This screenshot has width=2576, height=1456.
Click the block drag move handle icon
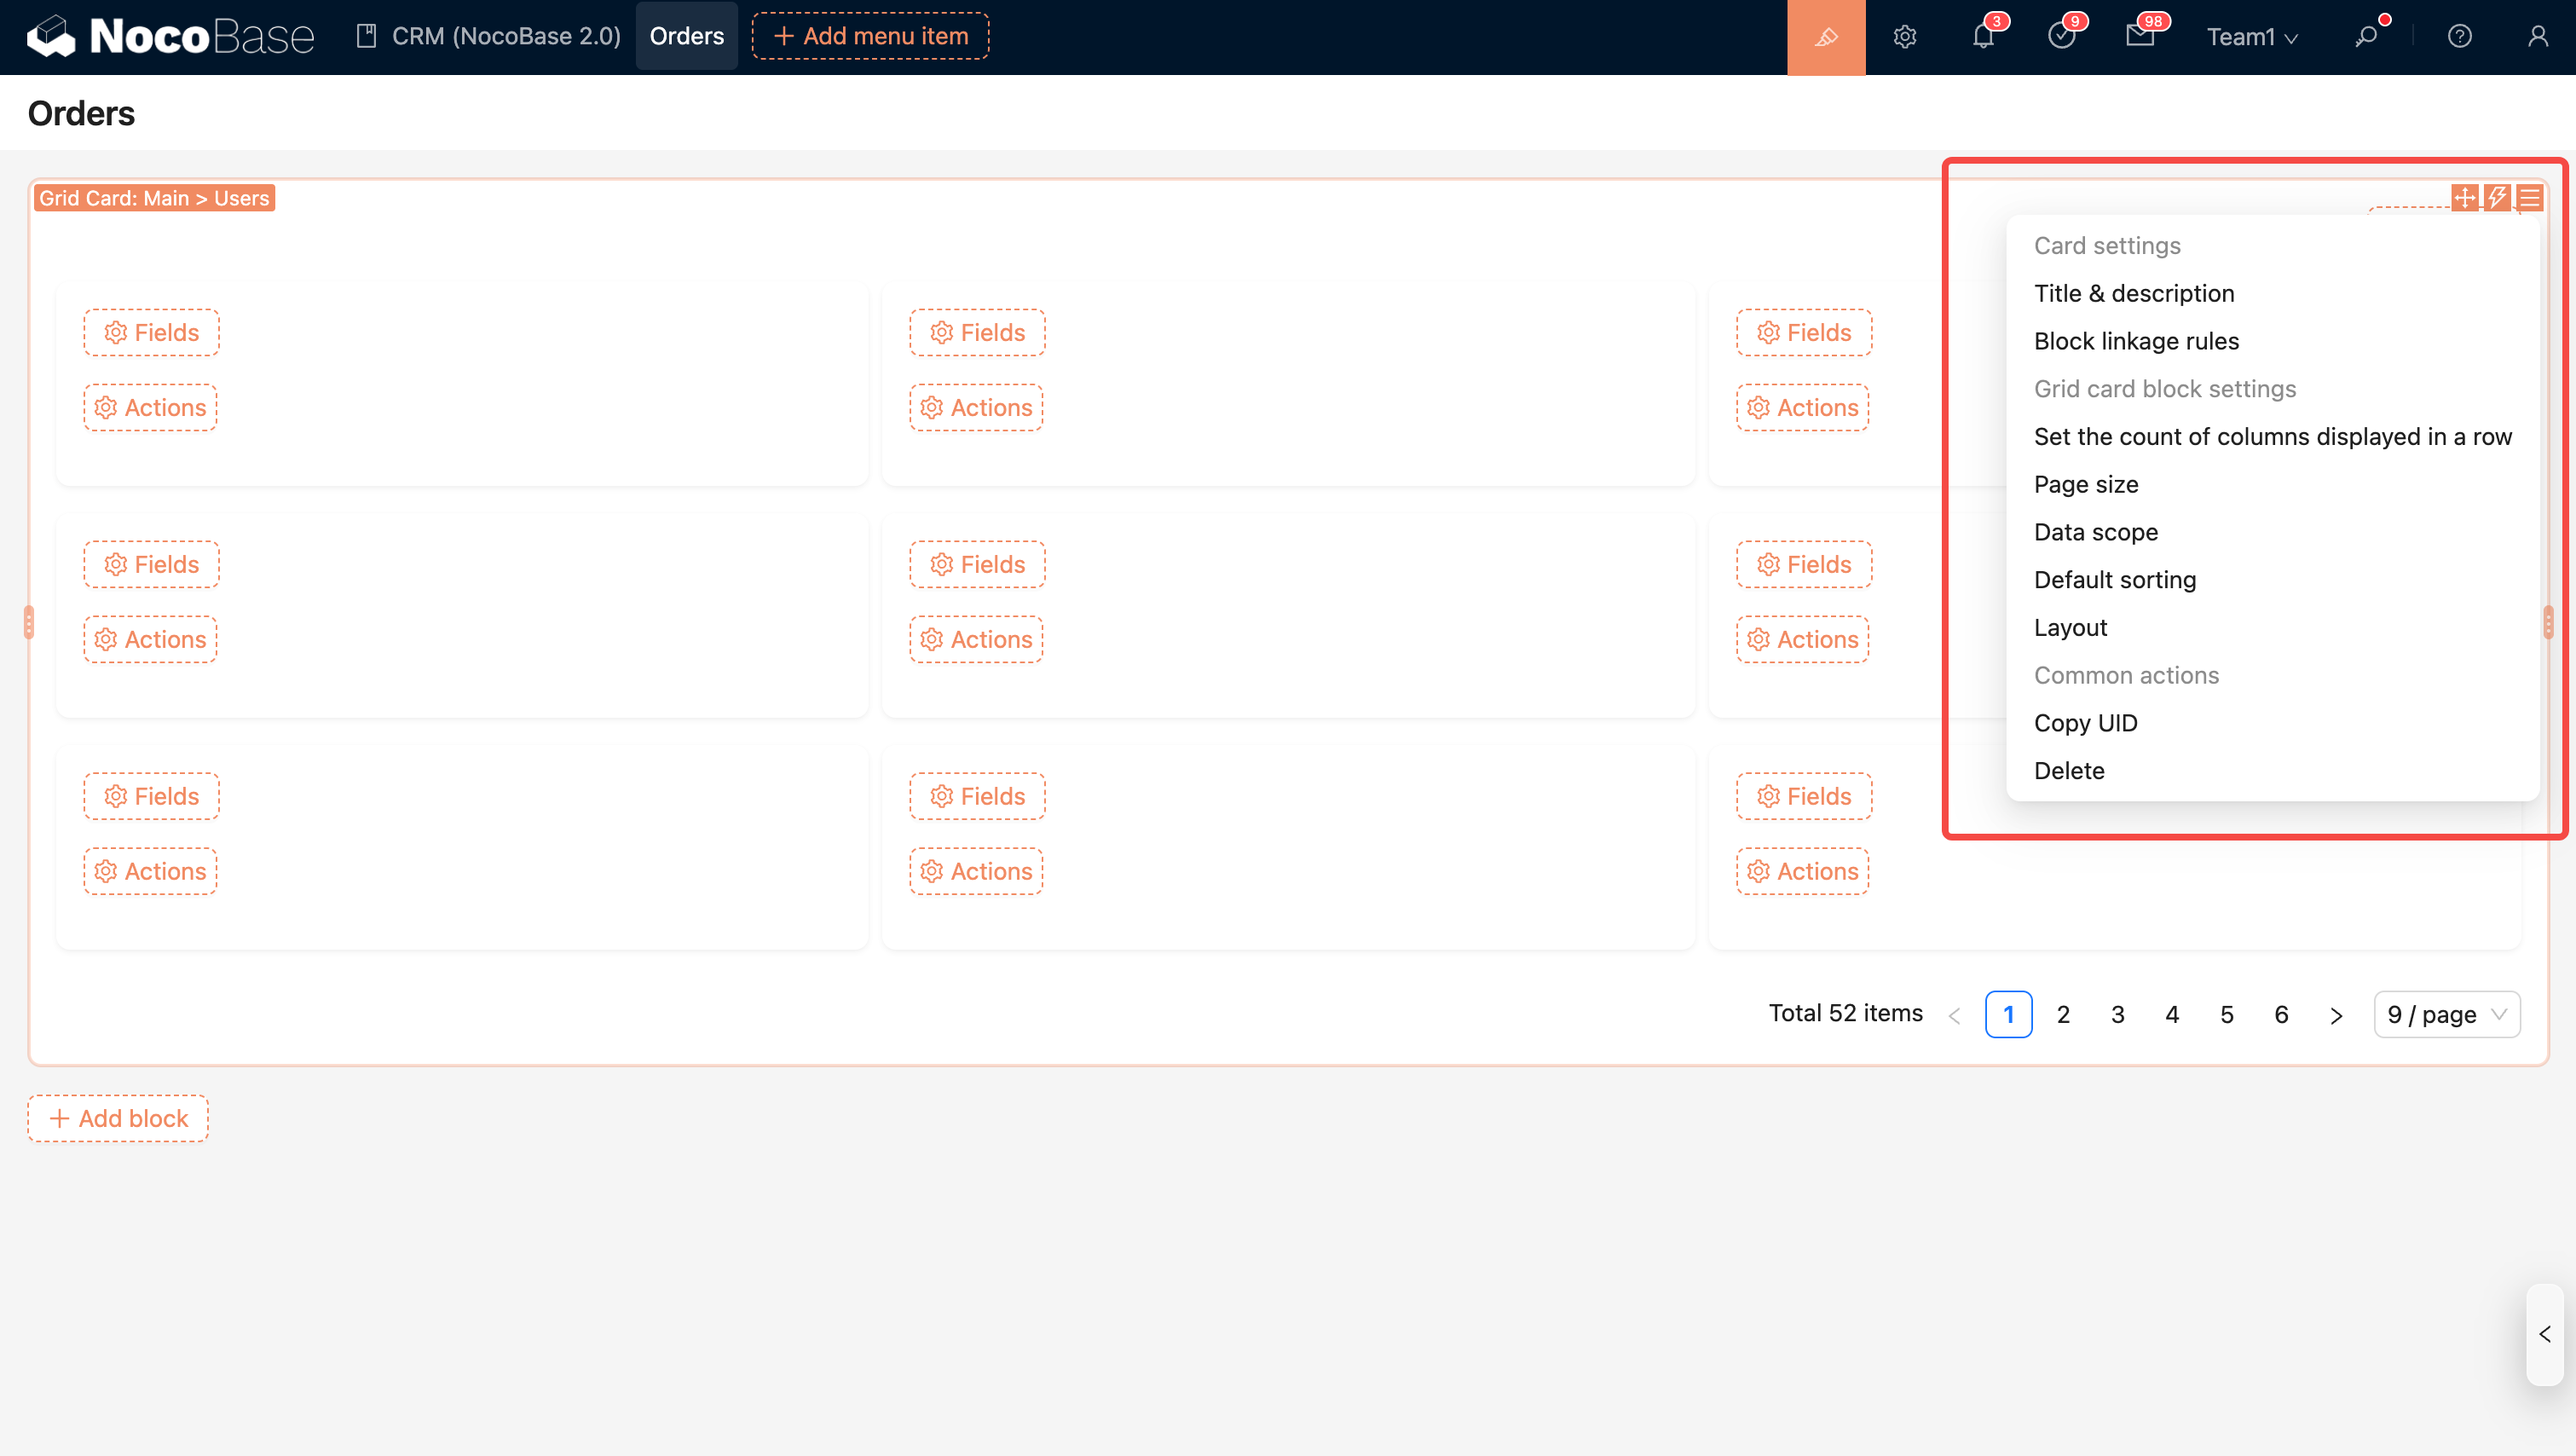2465,197
